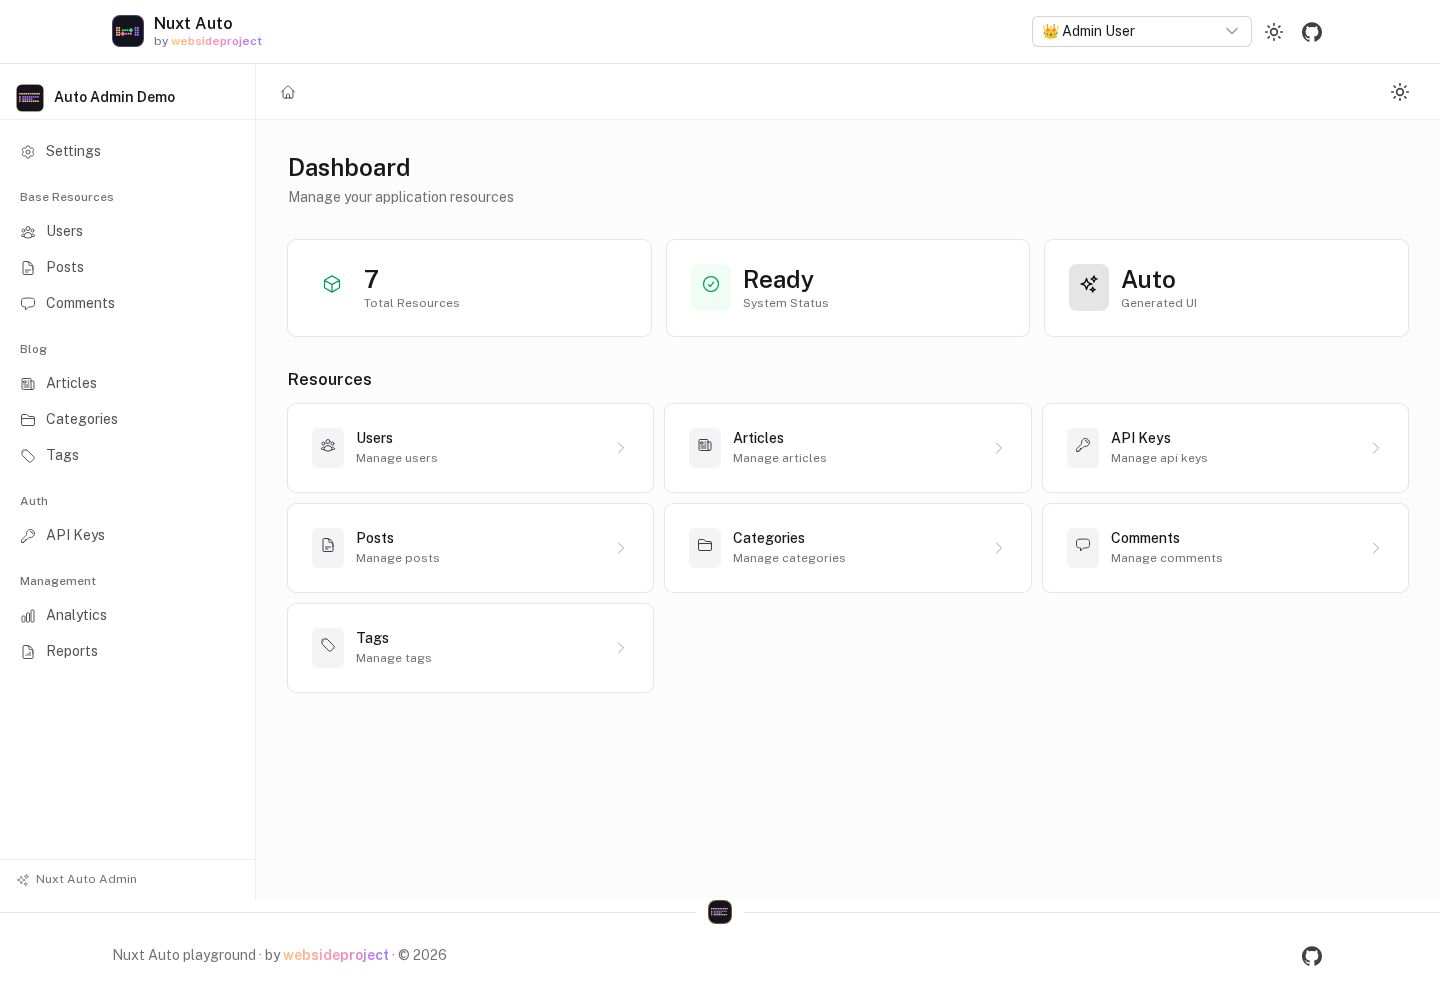This screenshot has width=1440, height=988.
Task: Click chevron arrow on Articles card
Action: [x=999, y=448]
